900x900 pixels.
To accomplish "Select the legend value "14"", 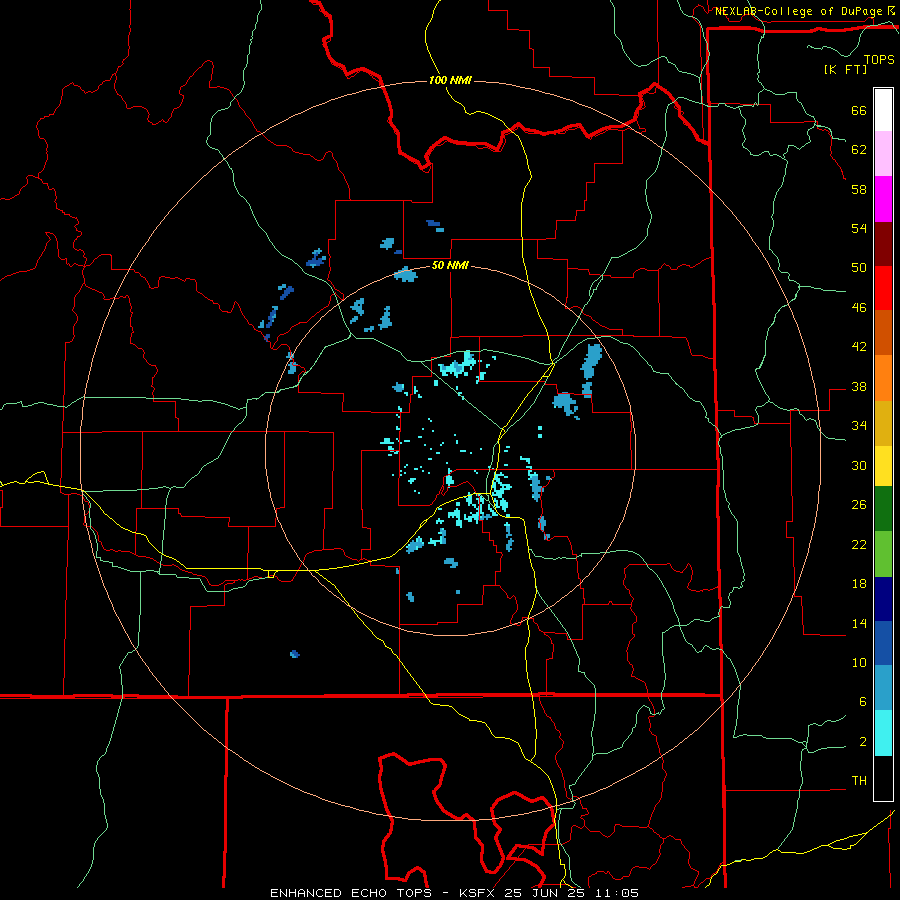I will (859, 623).
